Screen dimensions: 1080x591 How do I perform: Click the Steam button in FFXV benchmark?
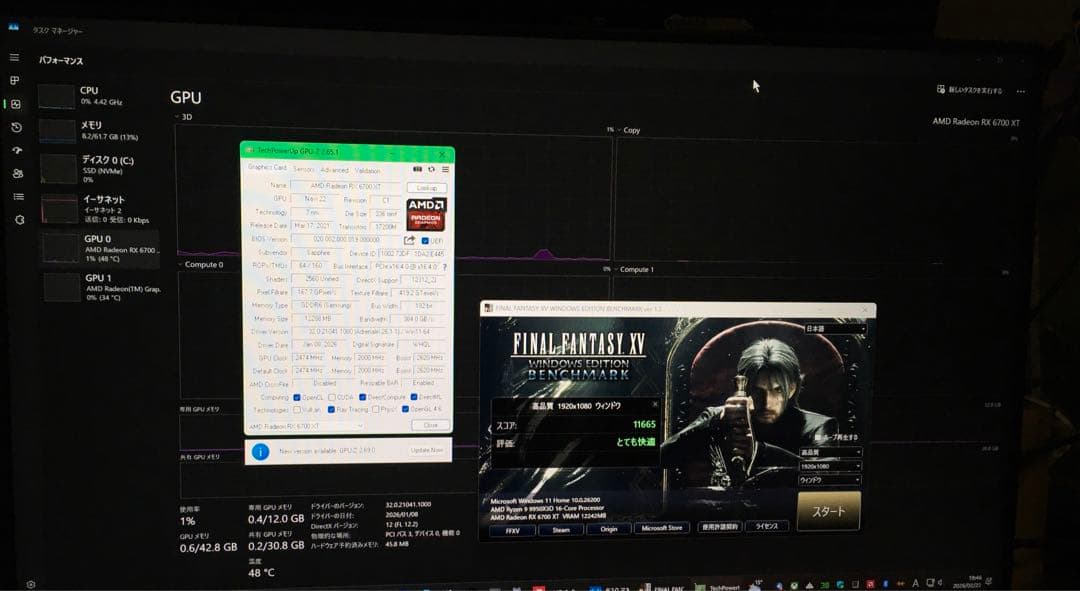pos(561,530)
